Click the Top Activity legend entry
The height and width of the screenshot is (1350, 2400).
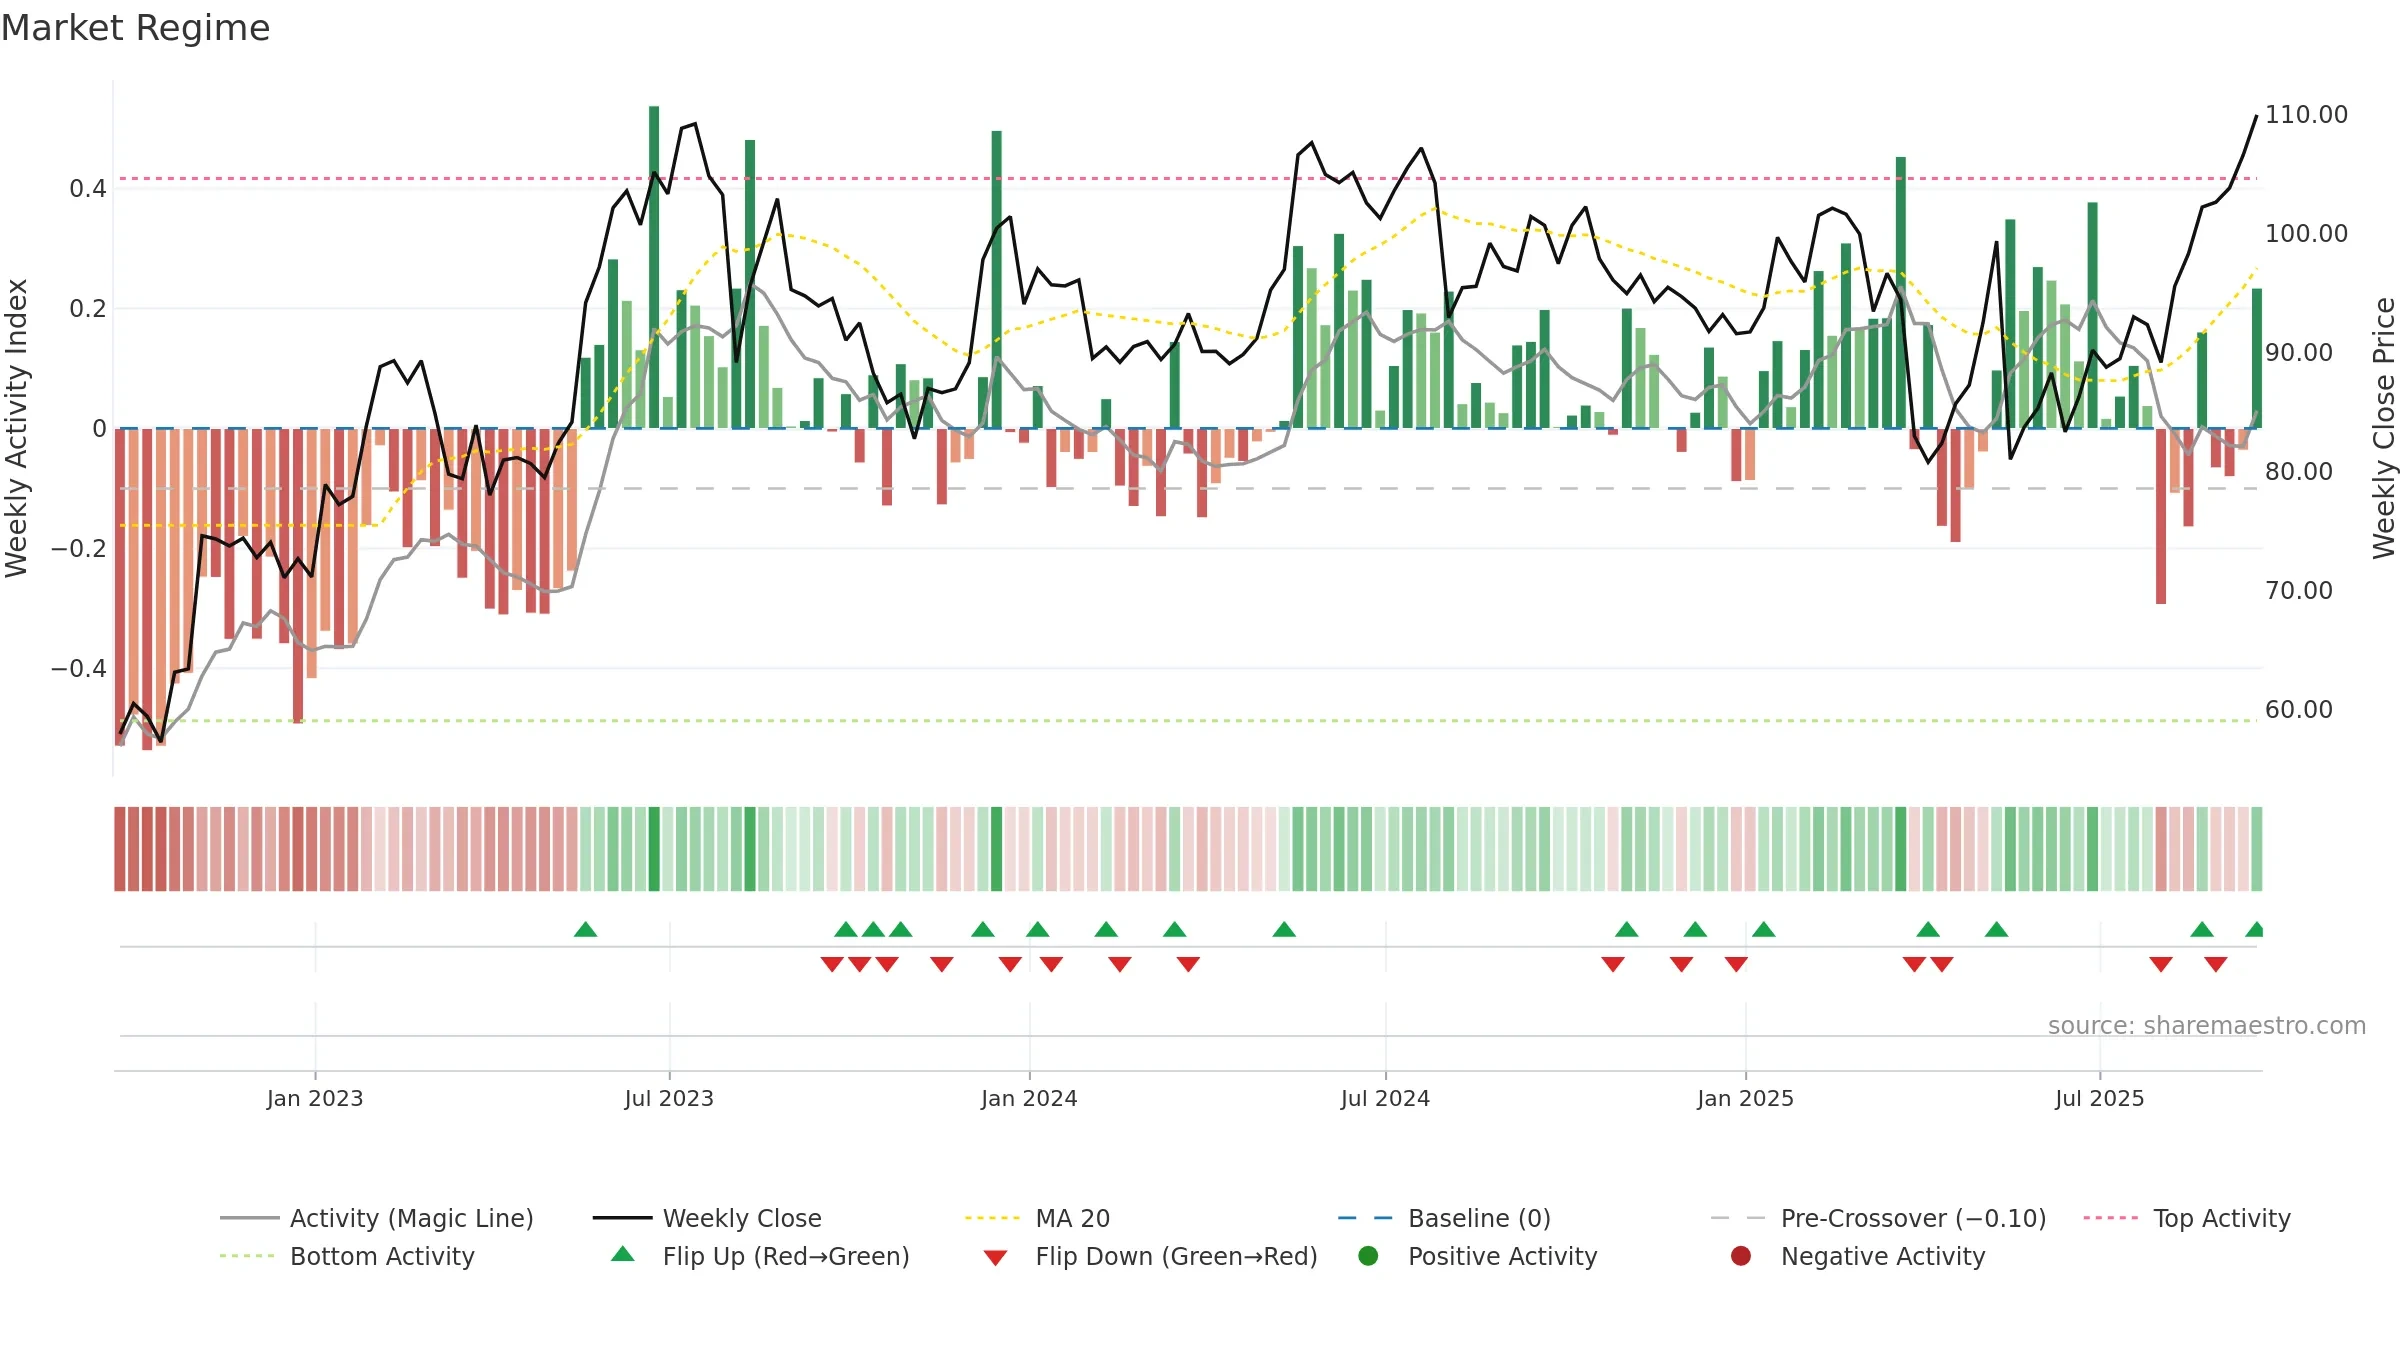[2187, 1218]
